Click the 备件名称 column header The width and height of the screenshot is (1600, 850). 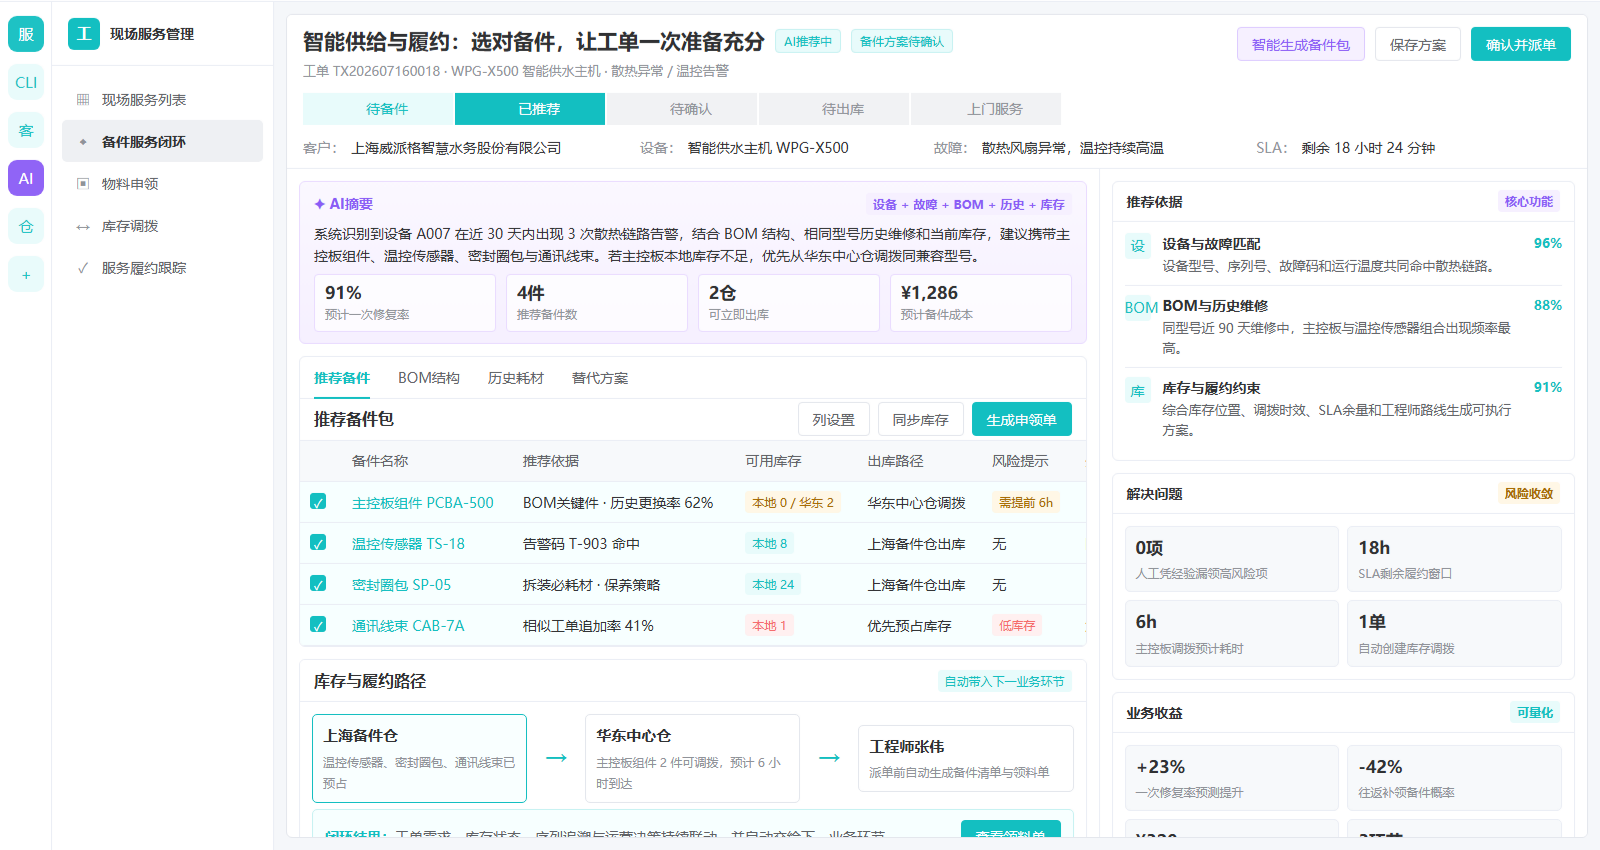point(380,461)
